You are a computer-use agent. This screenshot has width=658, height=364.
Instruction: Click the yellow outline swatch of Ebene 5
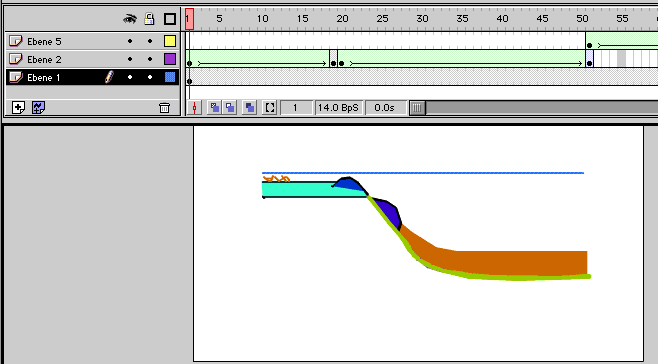point(170,41)
